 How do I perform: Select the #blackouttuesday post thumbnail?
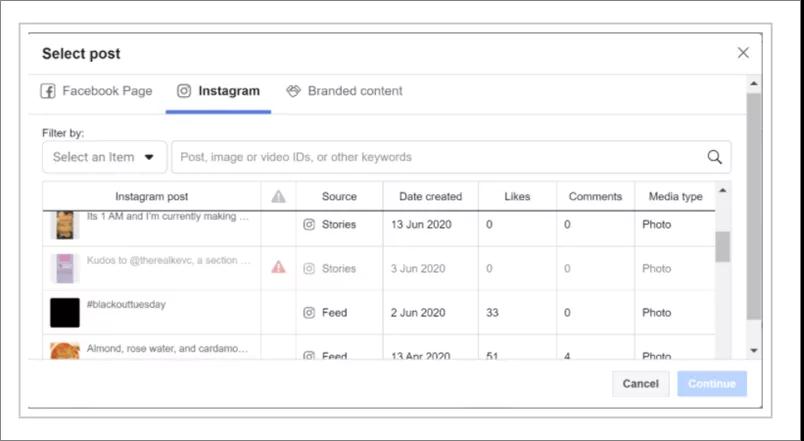pyautogui.click(x=65, y=313)
